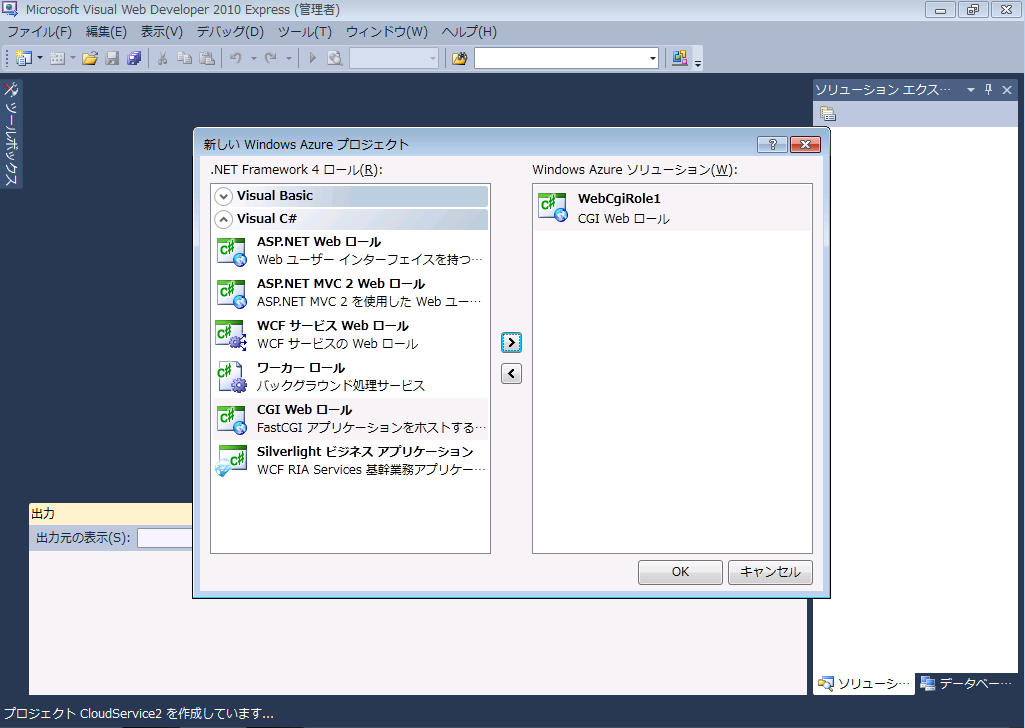Select WebCgiRole1 in the Azure solution list
This screenshot has width=1025, height=728.
[x=672, y=208]
